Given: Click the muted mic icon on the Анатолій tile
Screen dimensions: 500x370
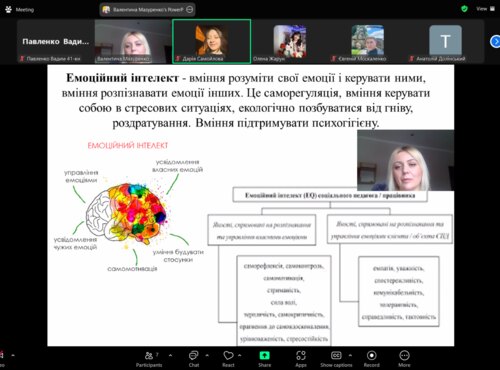Looking at the screenshot, I should coord(412,59).
